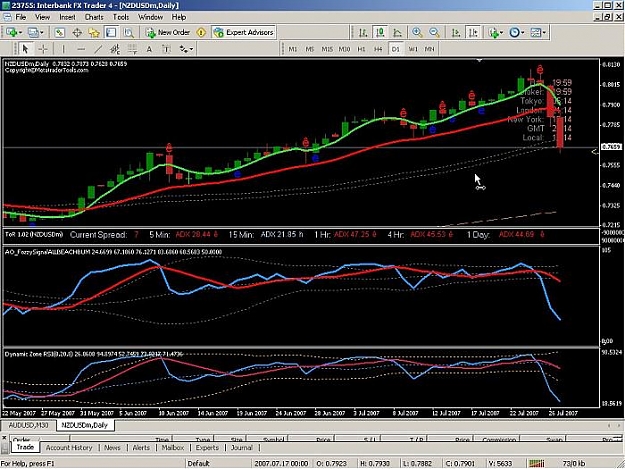This screenshot has width=625, height=469.
Task: Open the Journal terminal tab
Action: (x=242, y=447)
